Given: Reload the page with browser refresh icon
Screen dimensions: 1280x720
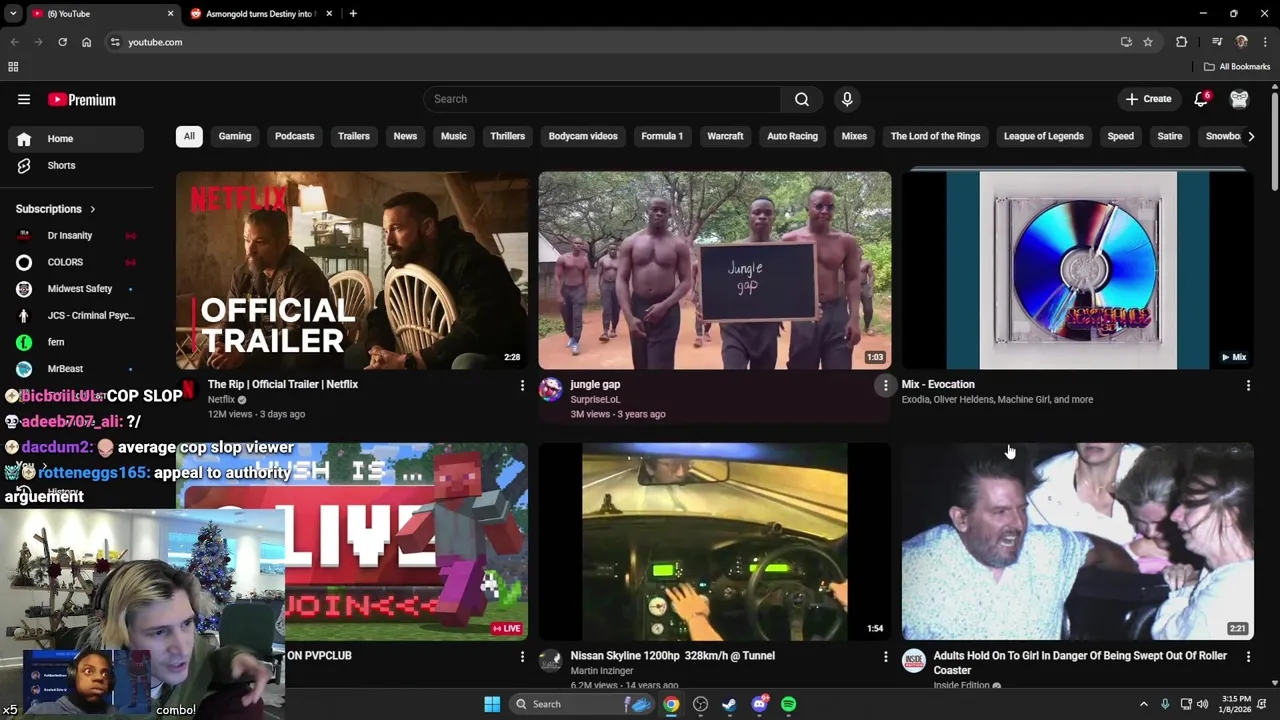Looking at the screenshot, I should coord(62,42).
